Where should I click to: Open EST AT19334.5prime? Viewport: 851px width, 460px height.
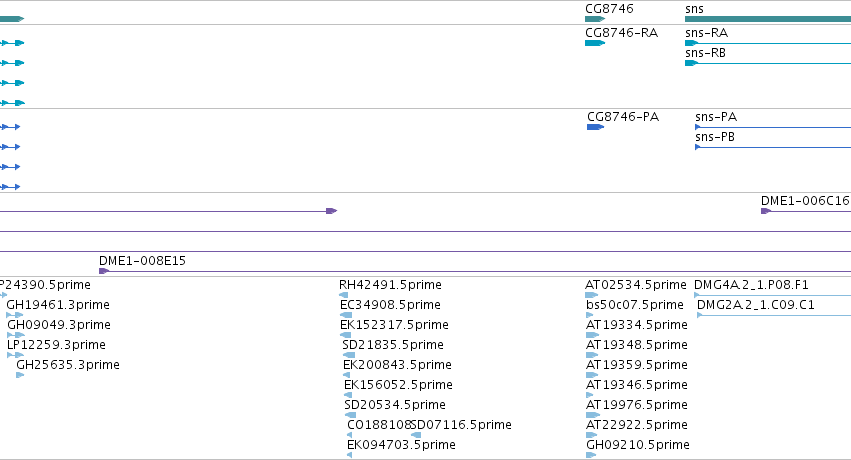pos(637,325)
